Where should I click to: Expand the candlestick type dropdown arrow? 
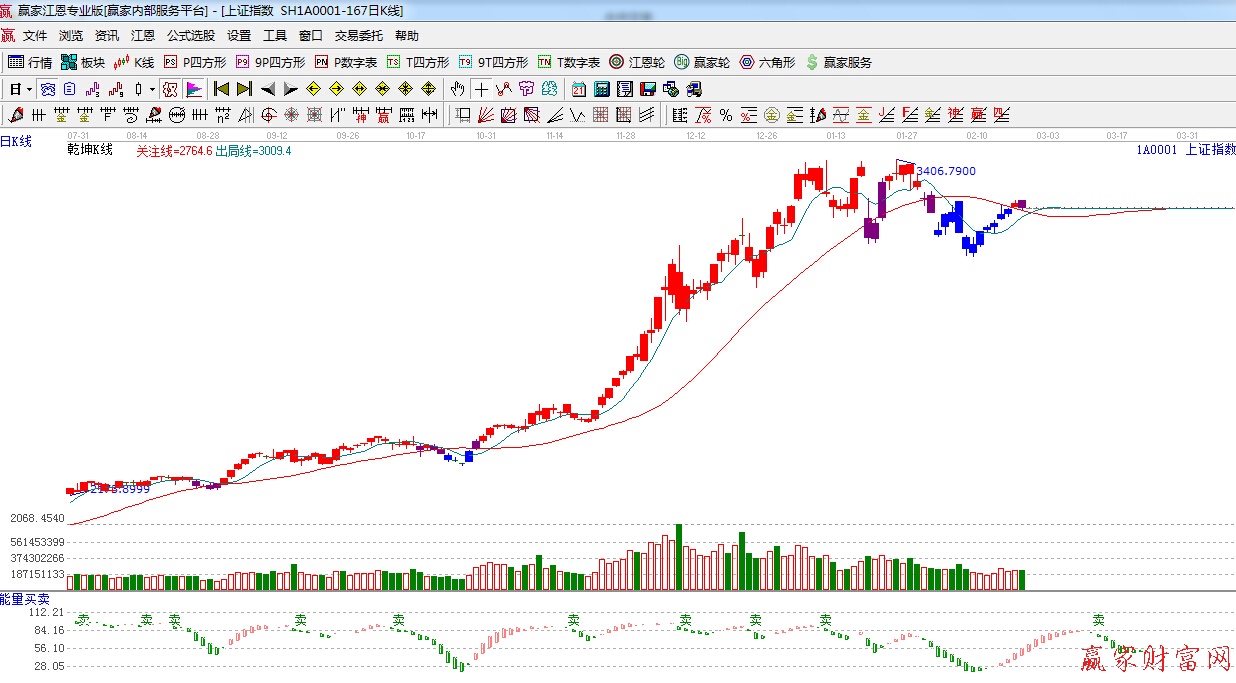point(152,89)
